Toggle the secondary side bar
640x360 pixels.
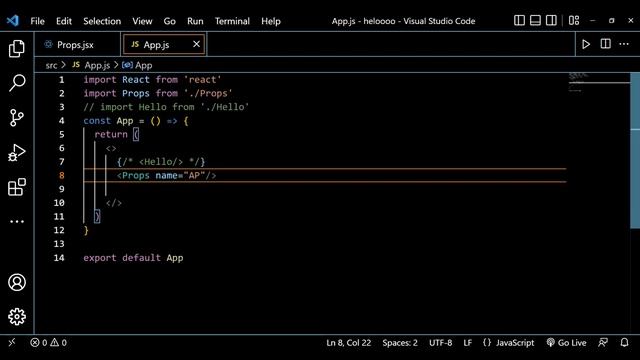(551, 20)
